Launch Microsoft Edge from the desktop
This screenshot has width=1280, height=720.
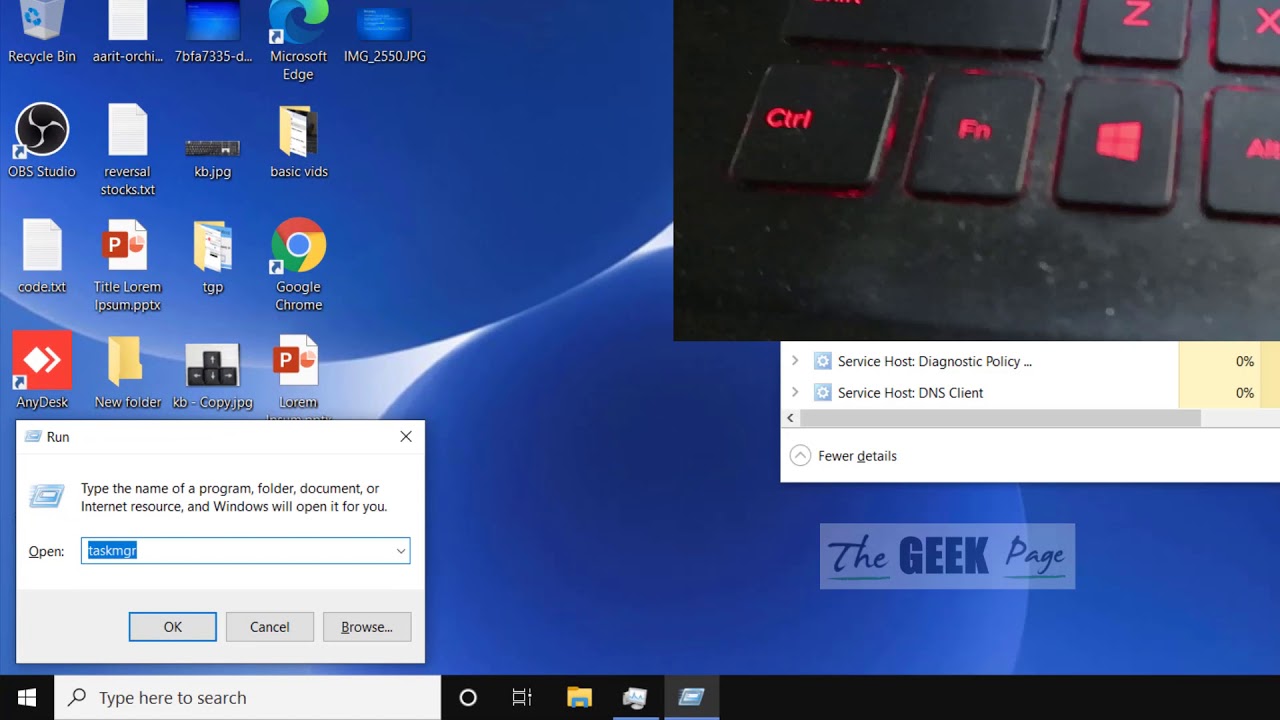[298, 38]
